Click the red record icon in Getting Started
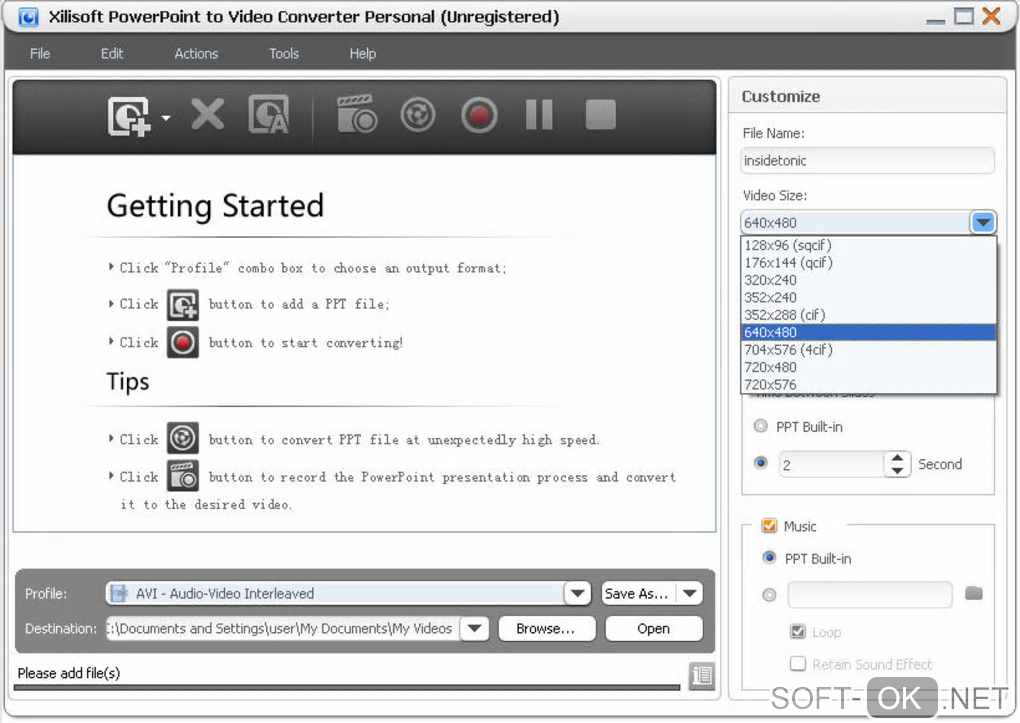 pyautogui.click(x=183, y=342)
